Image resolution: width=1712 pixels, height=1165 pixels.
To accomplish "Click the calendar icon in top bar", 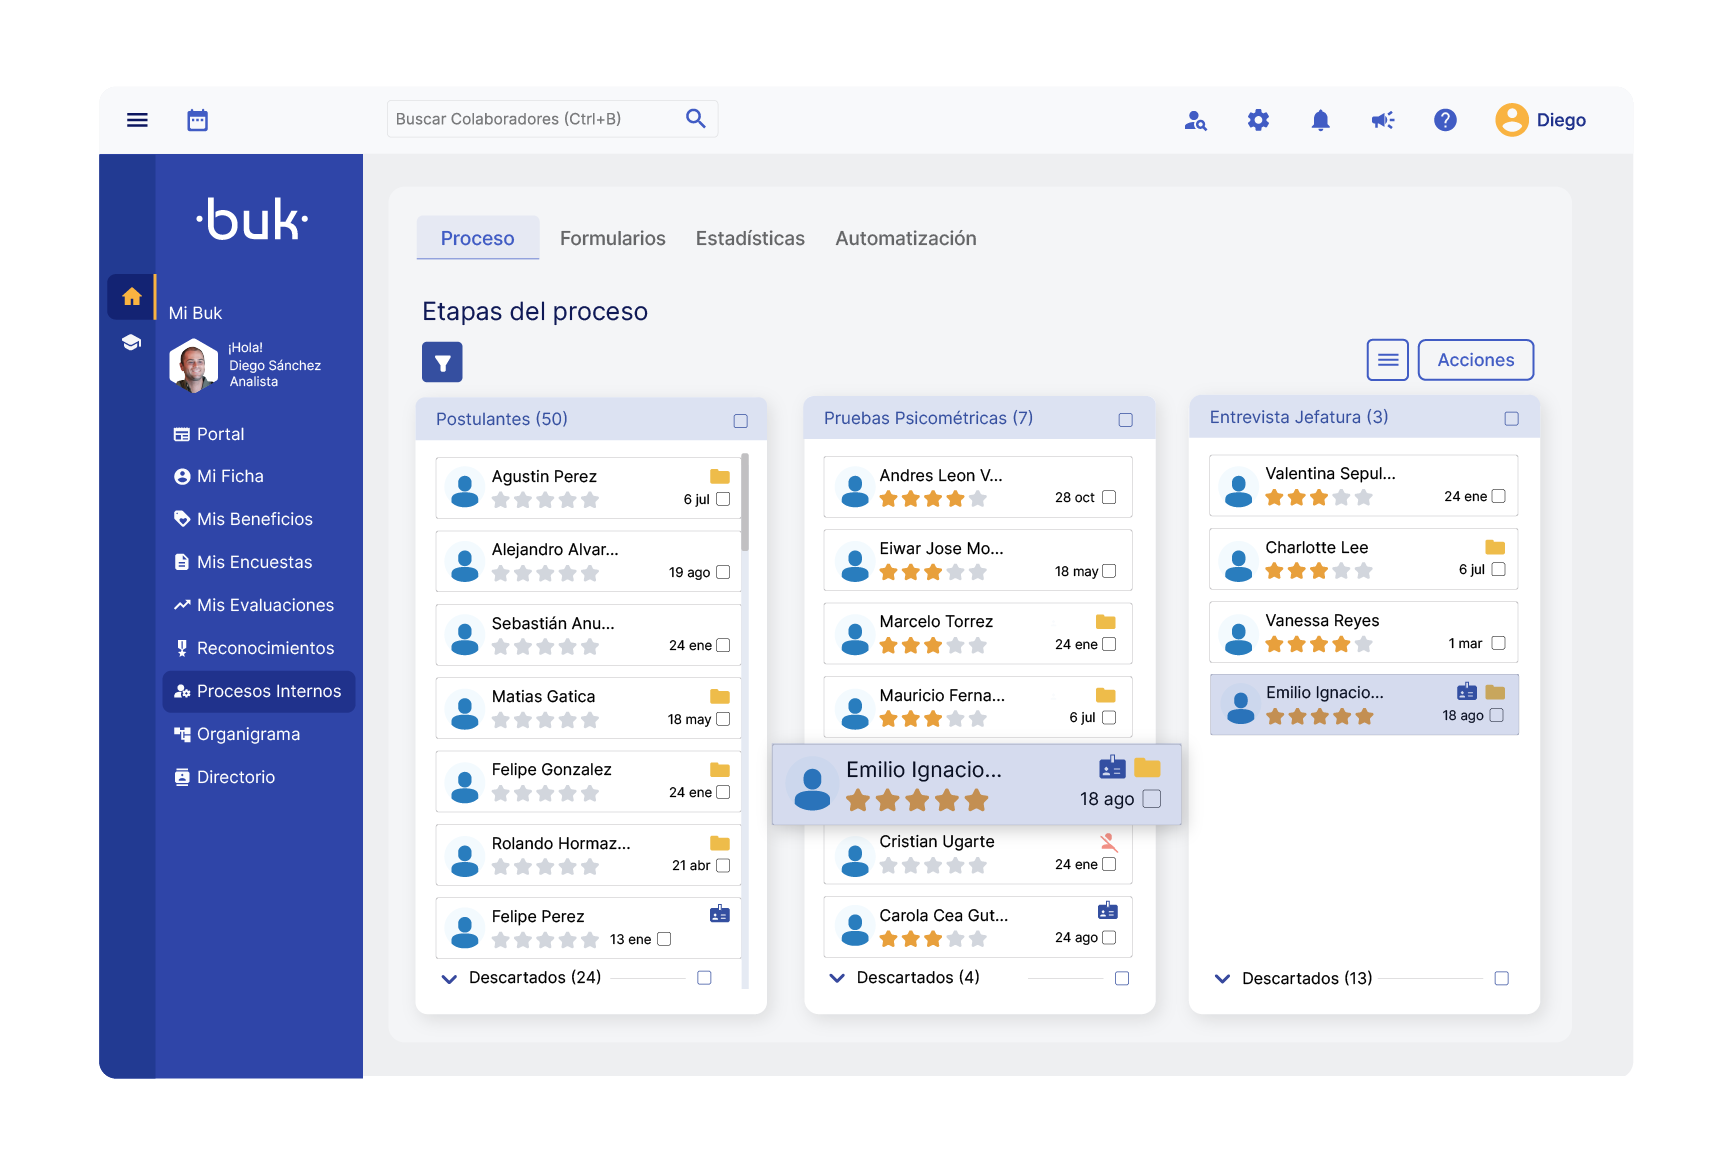I will click(x=198, y=120).
